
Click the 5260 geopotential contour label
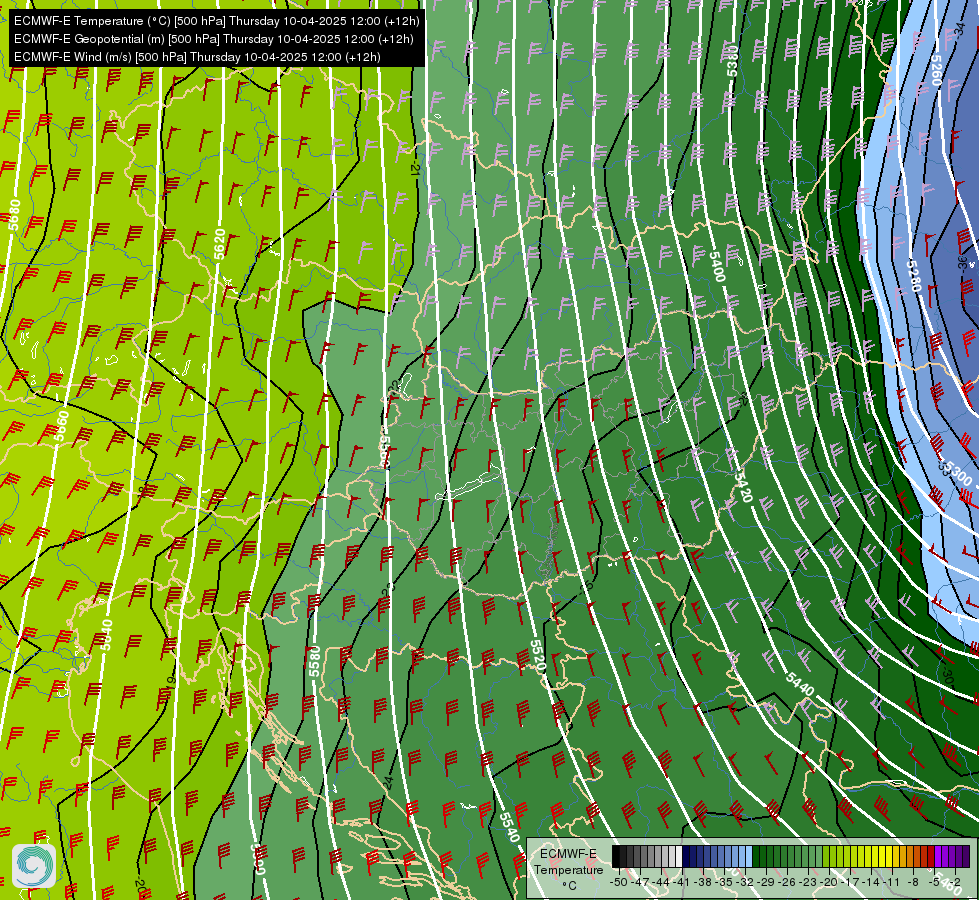(936, 70)
